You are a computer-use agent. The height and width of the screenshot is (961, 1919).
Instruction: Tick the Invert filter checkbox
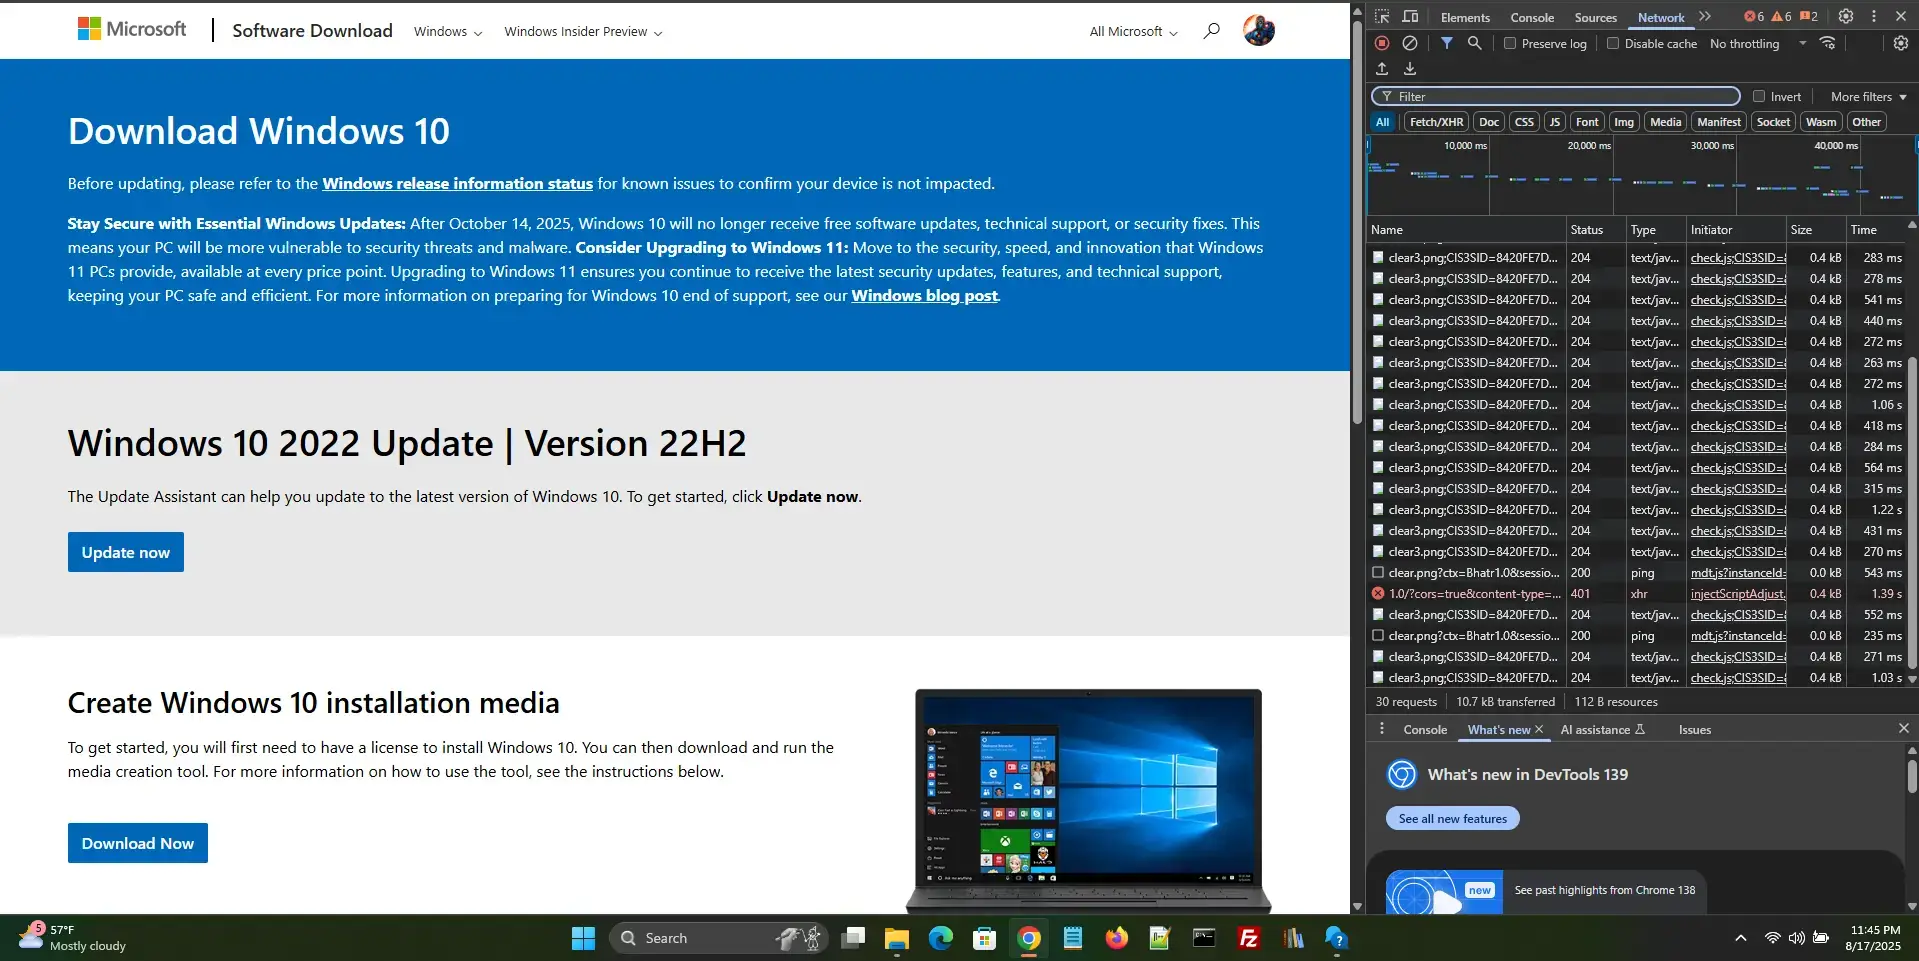(1759, 96)
